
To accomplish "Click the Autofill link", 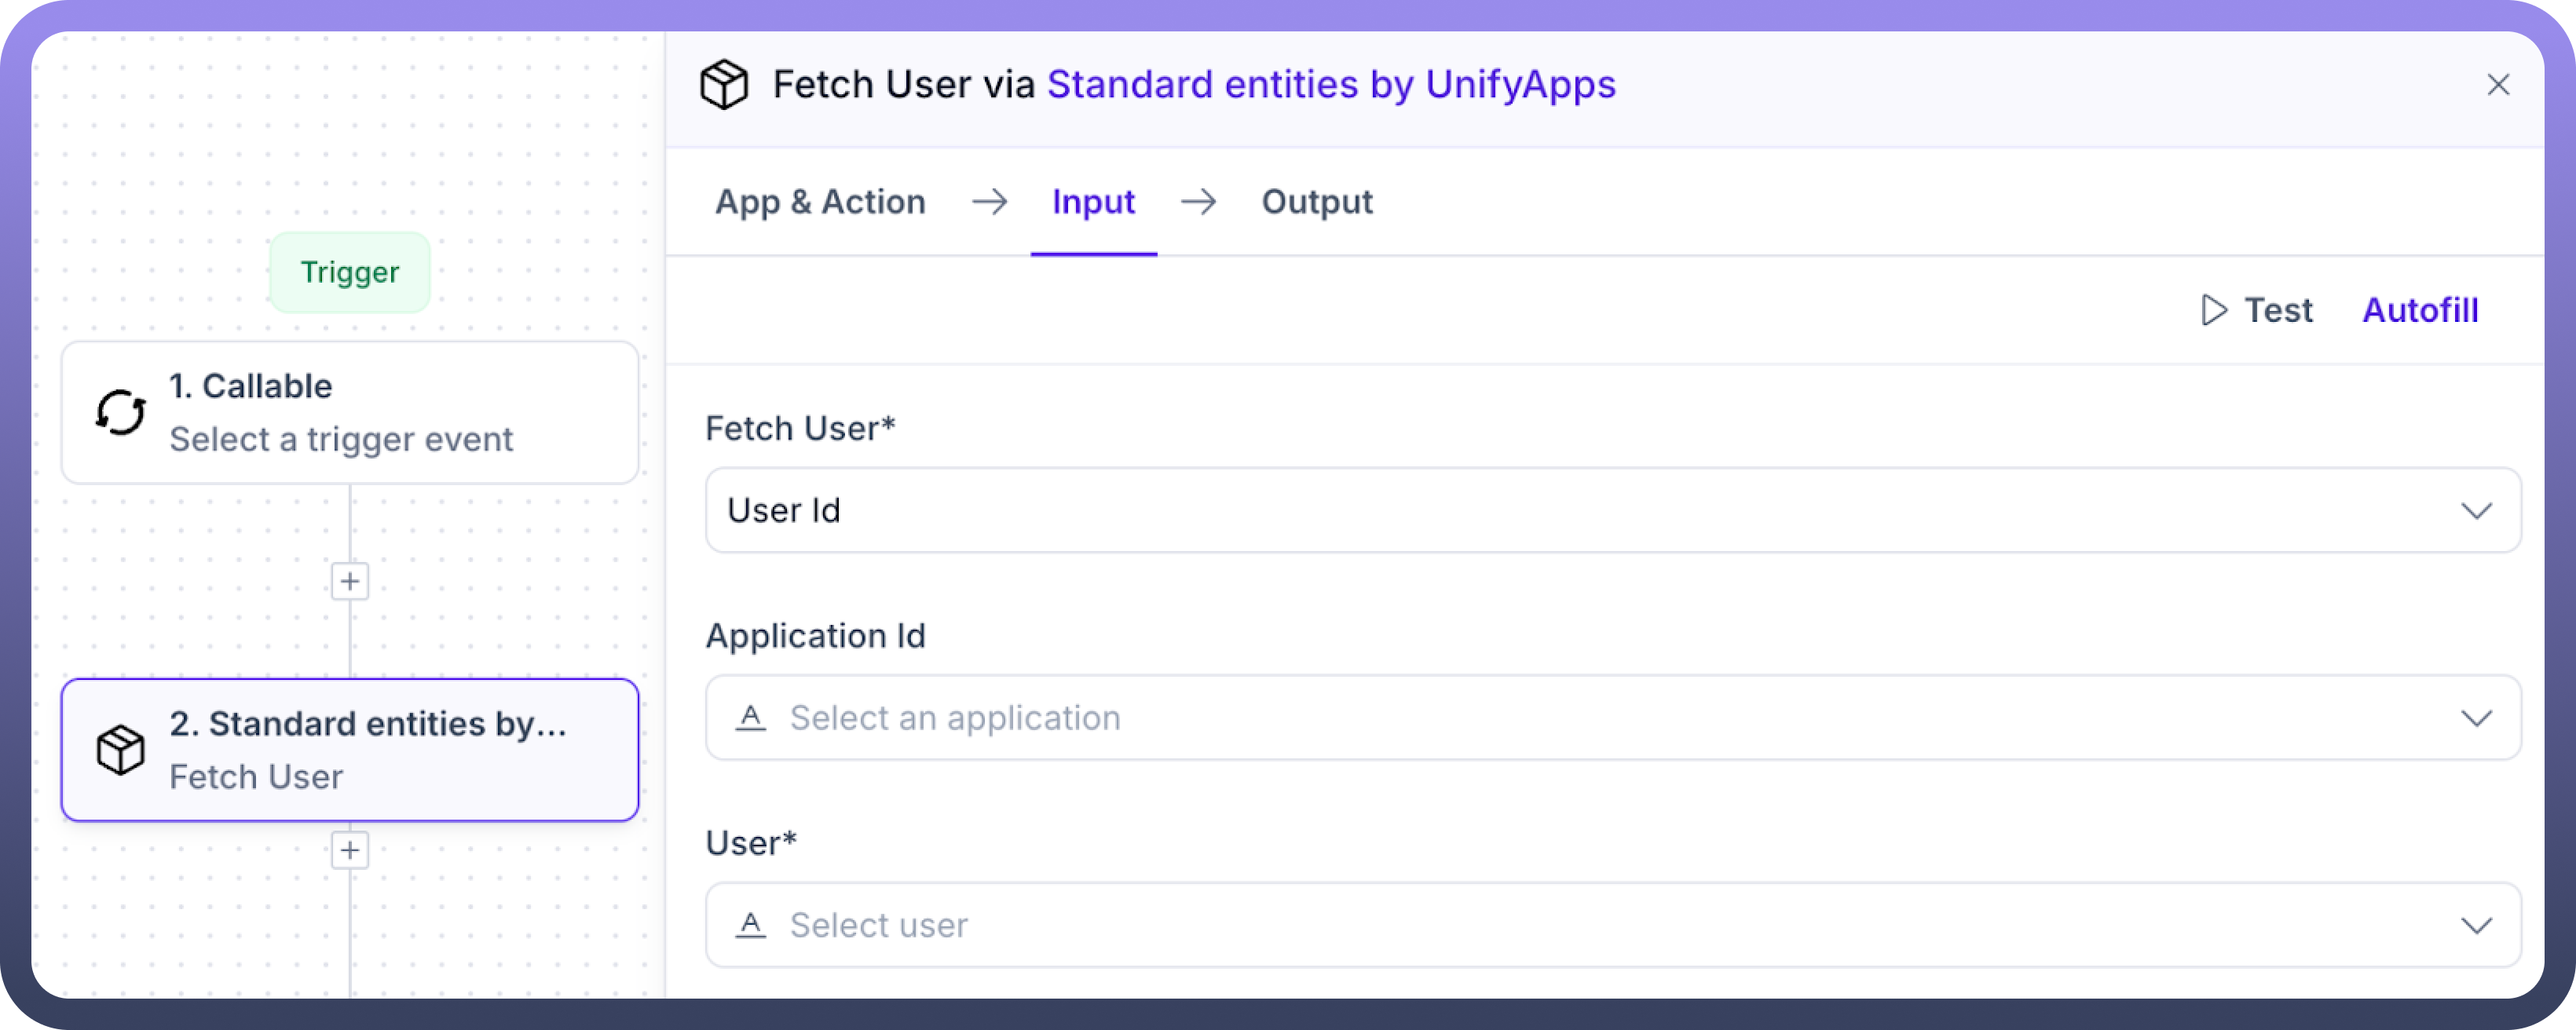I will tap(2420, 310).
